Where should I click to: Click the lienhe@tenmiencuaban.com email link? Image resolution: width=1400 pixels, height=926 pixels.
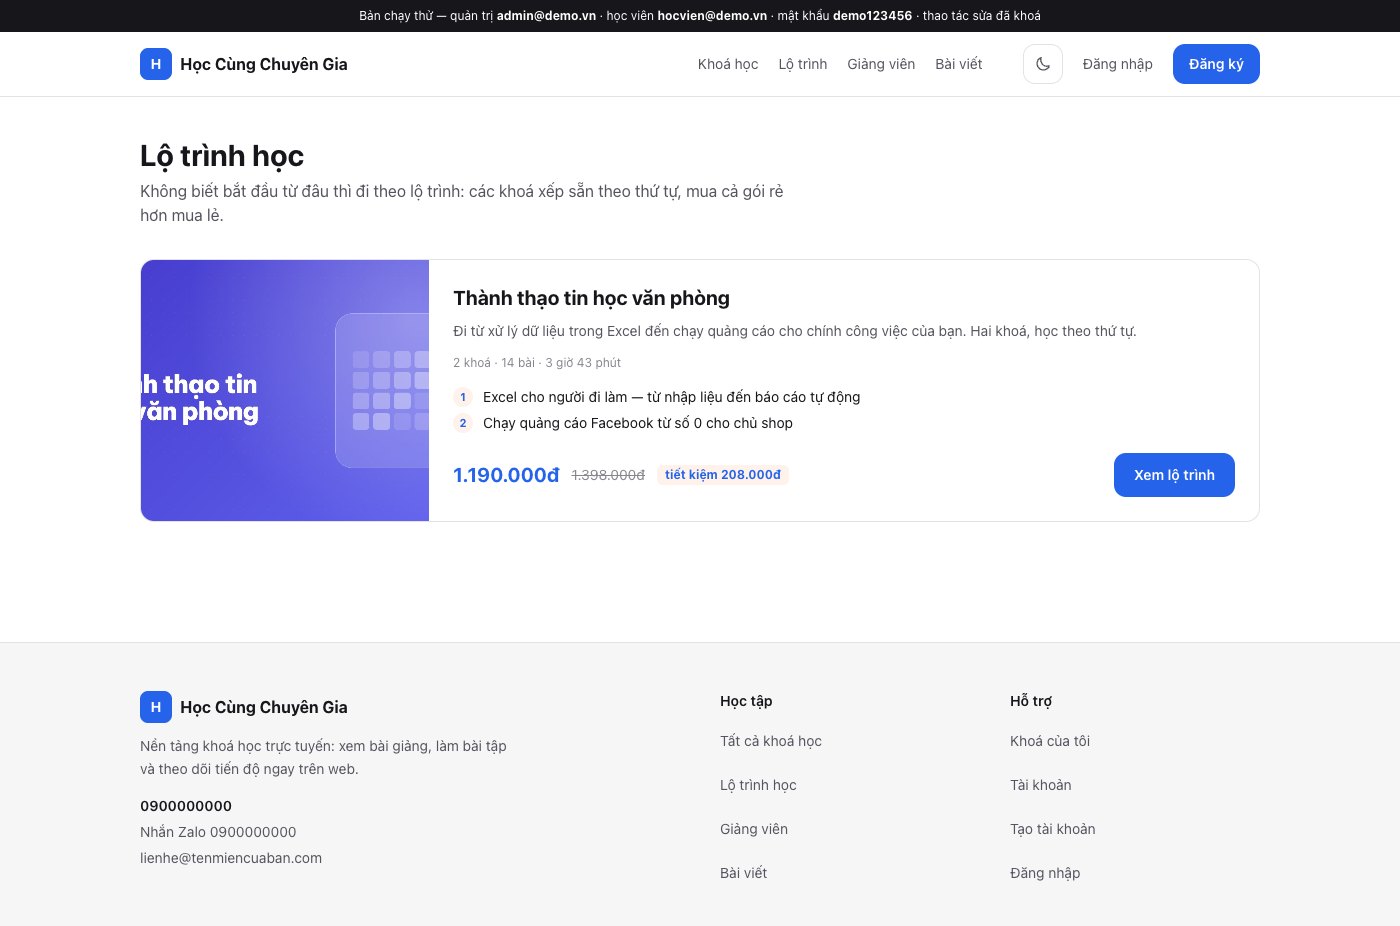click(231, 858)
